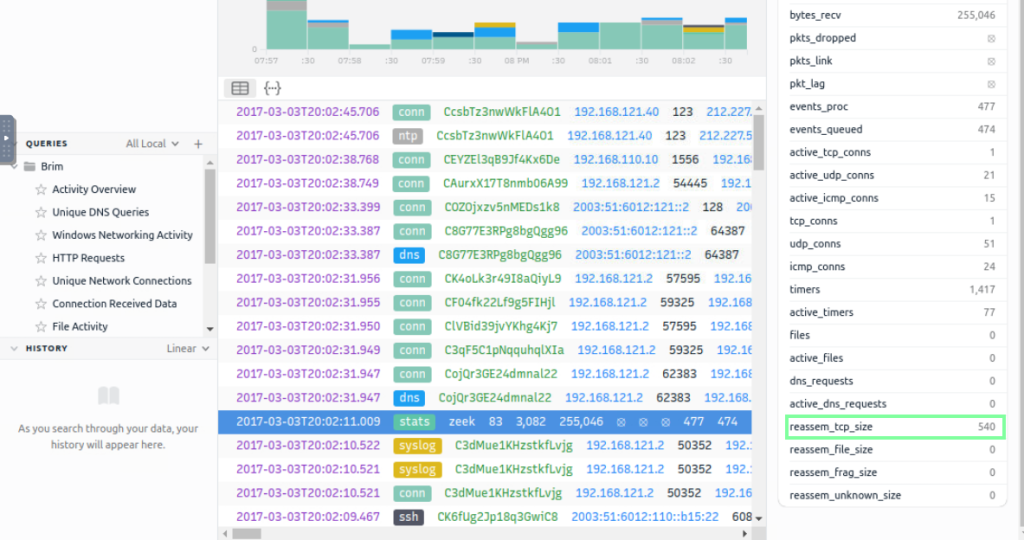Switch to the JSON object view icon
Screen dimensions: 1024x540
[272, 88]
